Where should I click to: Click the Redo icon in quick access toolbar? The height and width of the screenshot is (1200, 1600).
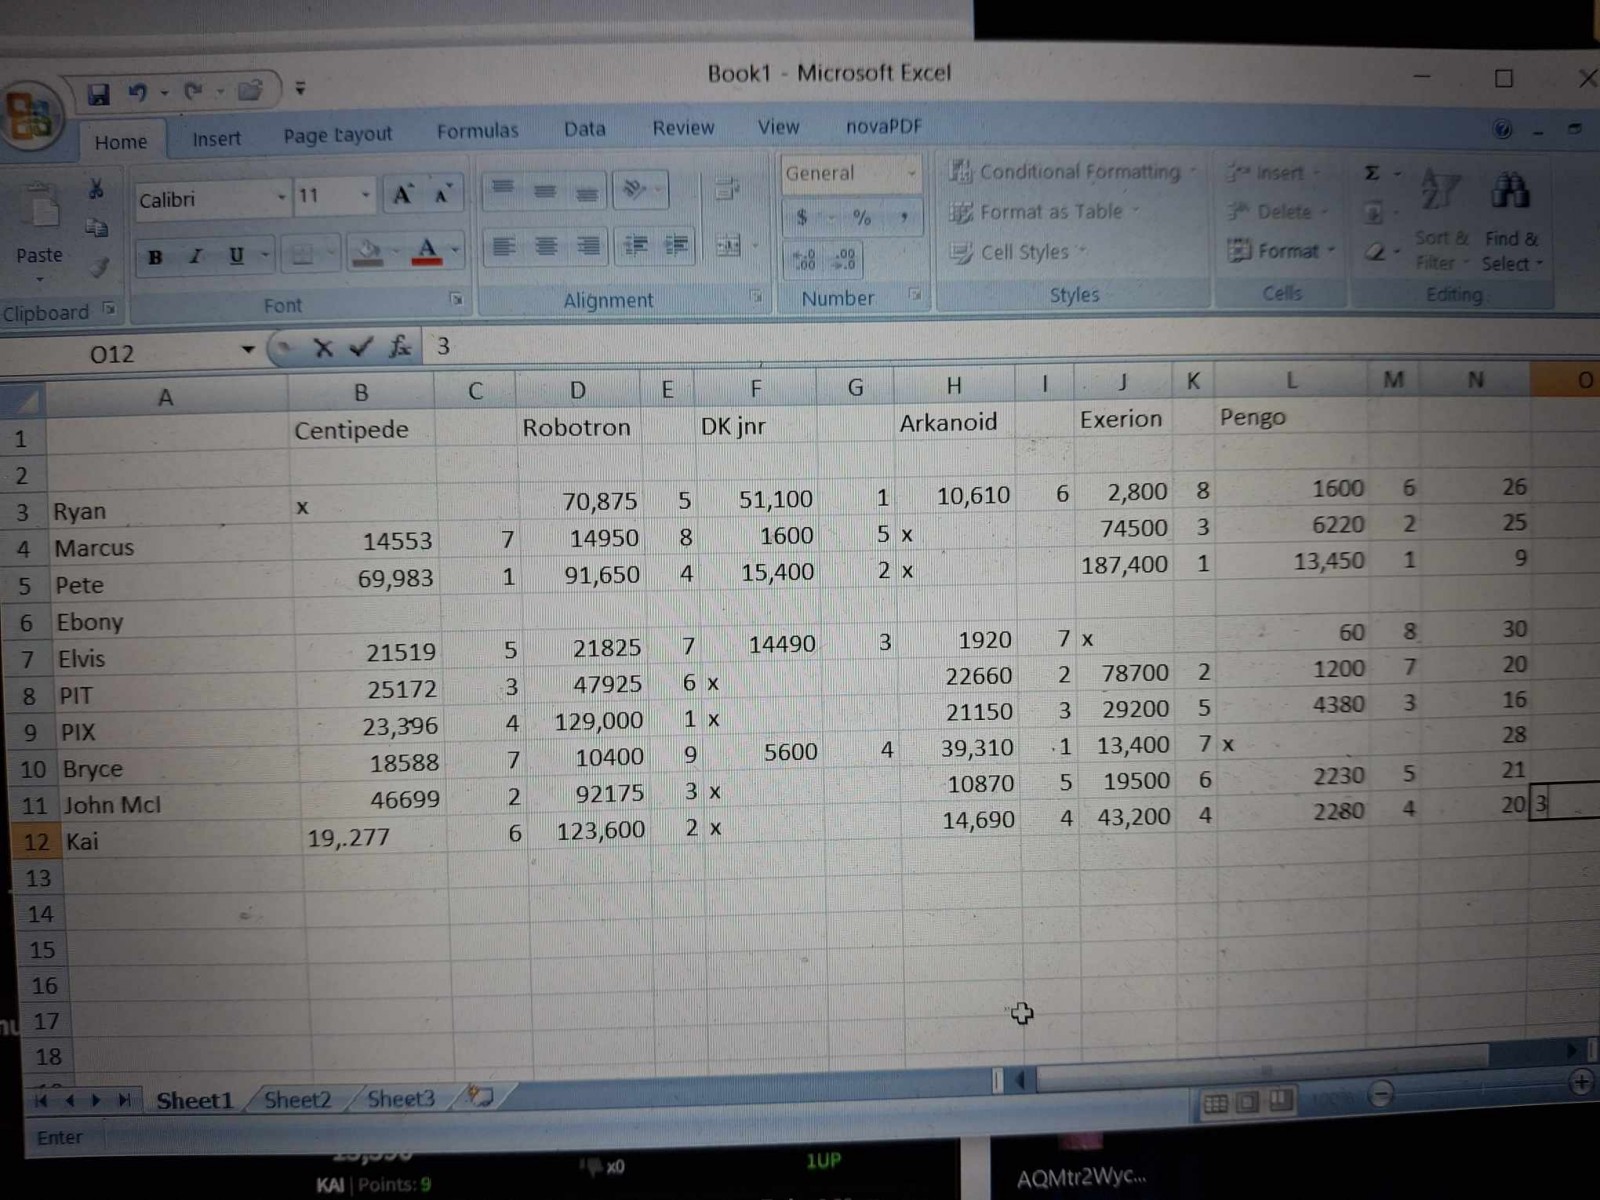(193, 92)
